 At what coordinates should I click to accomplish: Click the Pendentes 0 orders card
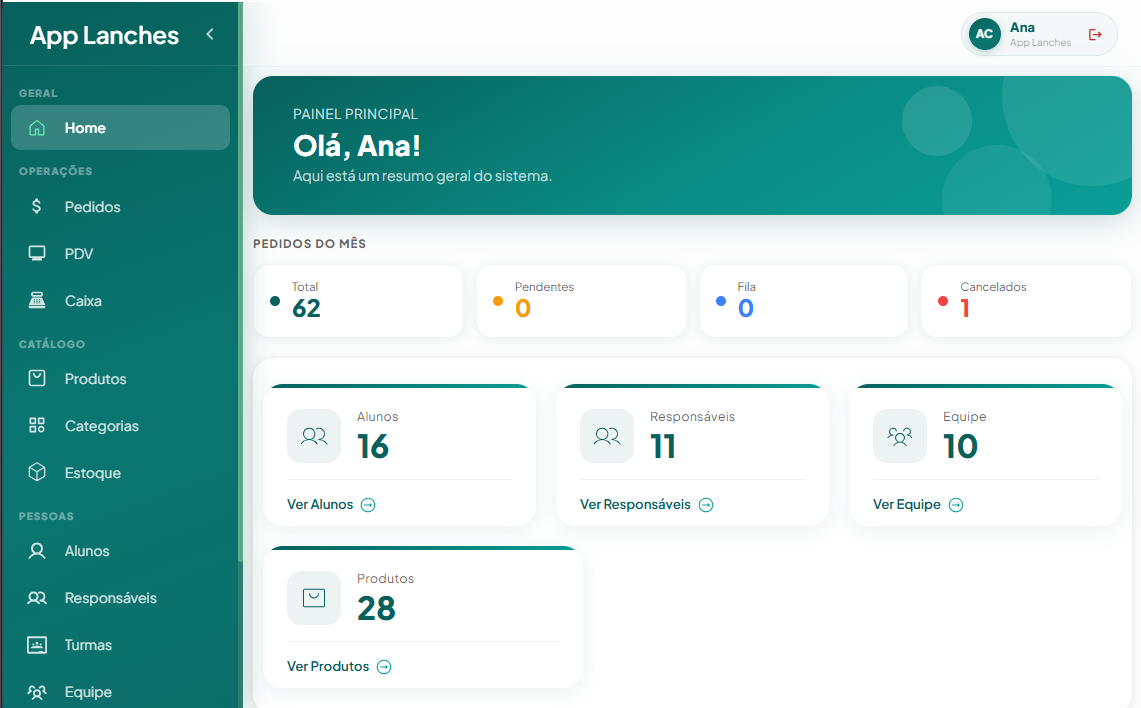[581, 301]
